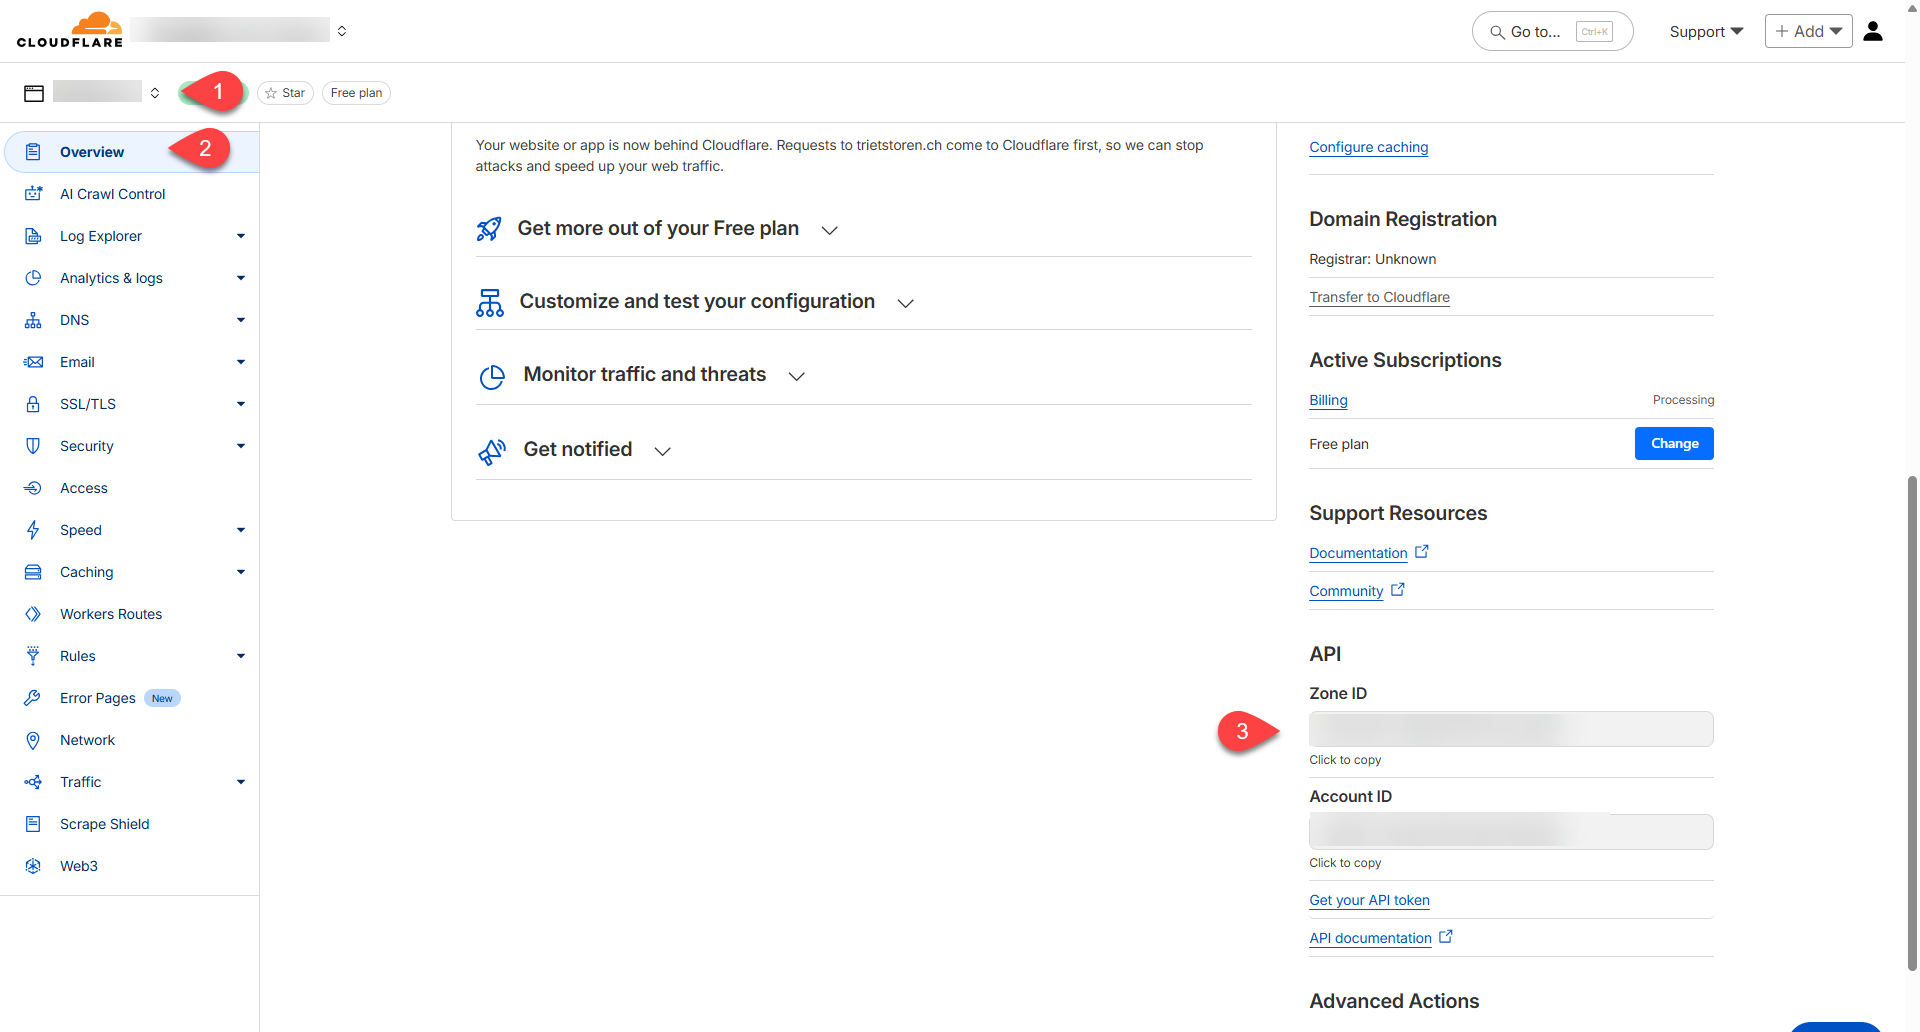Screen dimensions: 1920x1032
Task: Star this domain
Action: point(285,93)
